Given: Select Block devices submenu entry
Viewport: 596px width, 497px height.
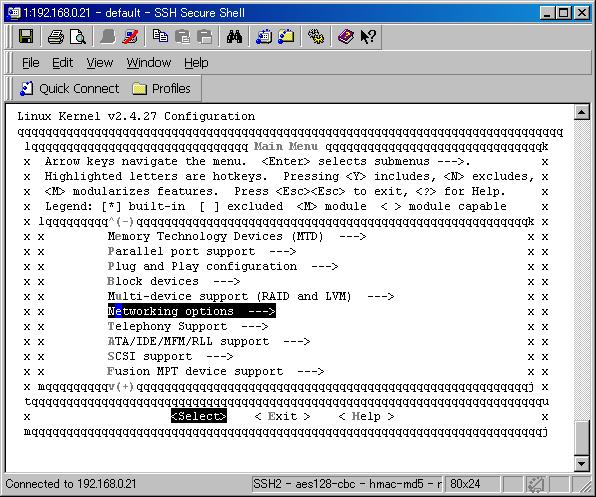Looking at the screenshot, I should point(174,281).
